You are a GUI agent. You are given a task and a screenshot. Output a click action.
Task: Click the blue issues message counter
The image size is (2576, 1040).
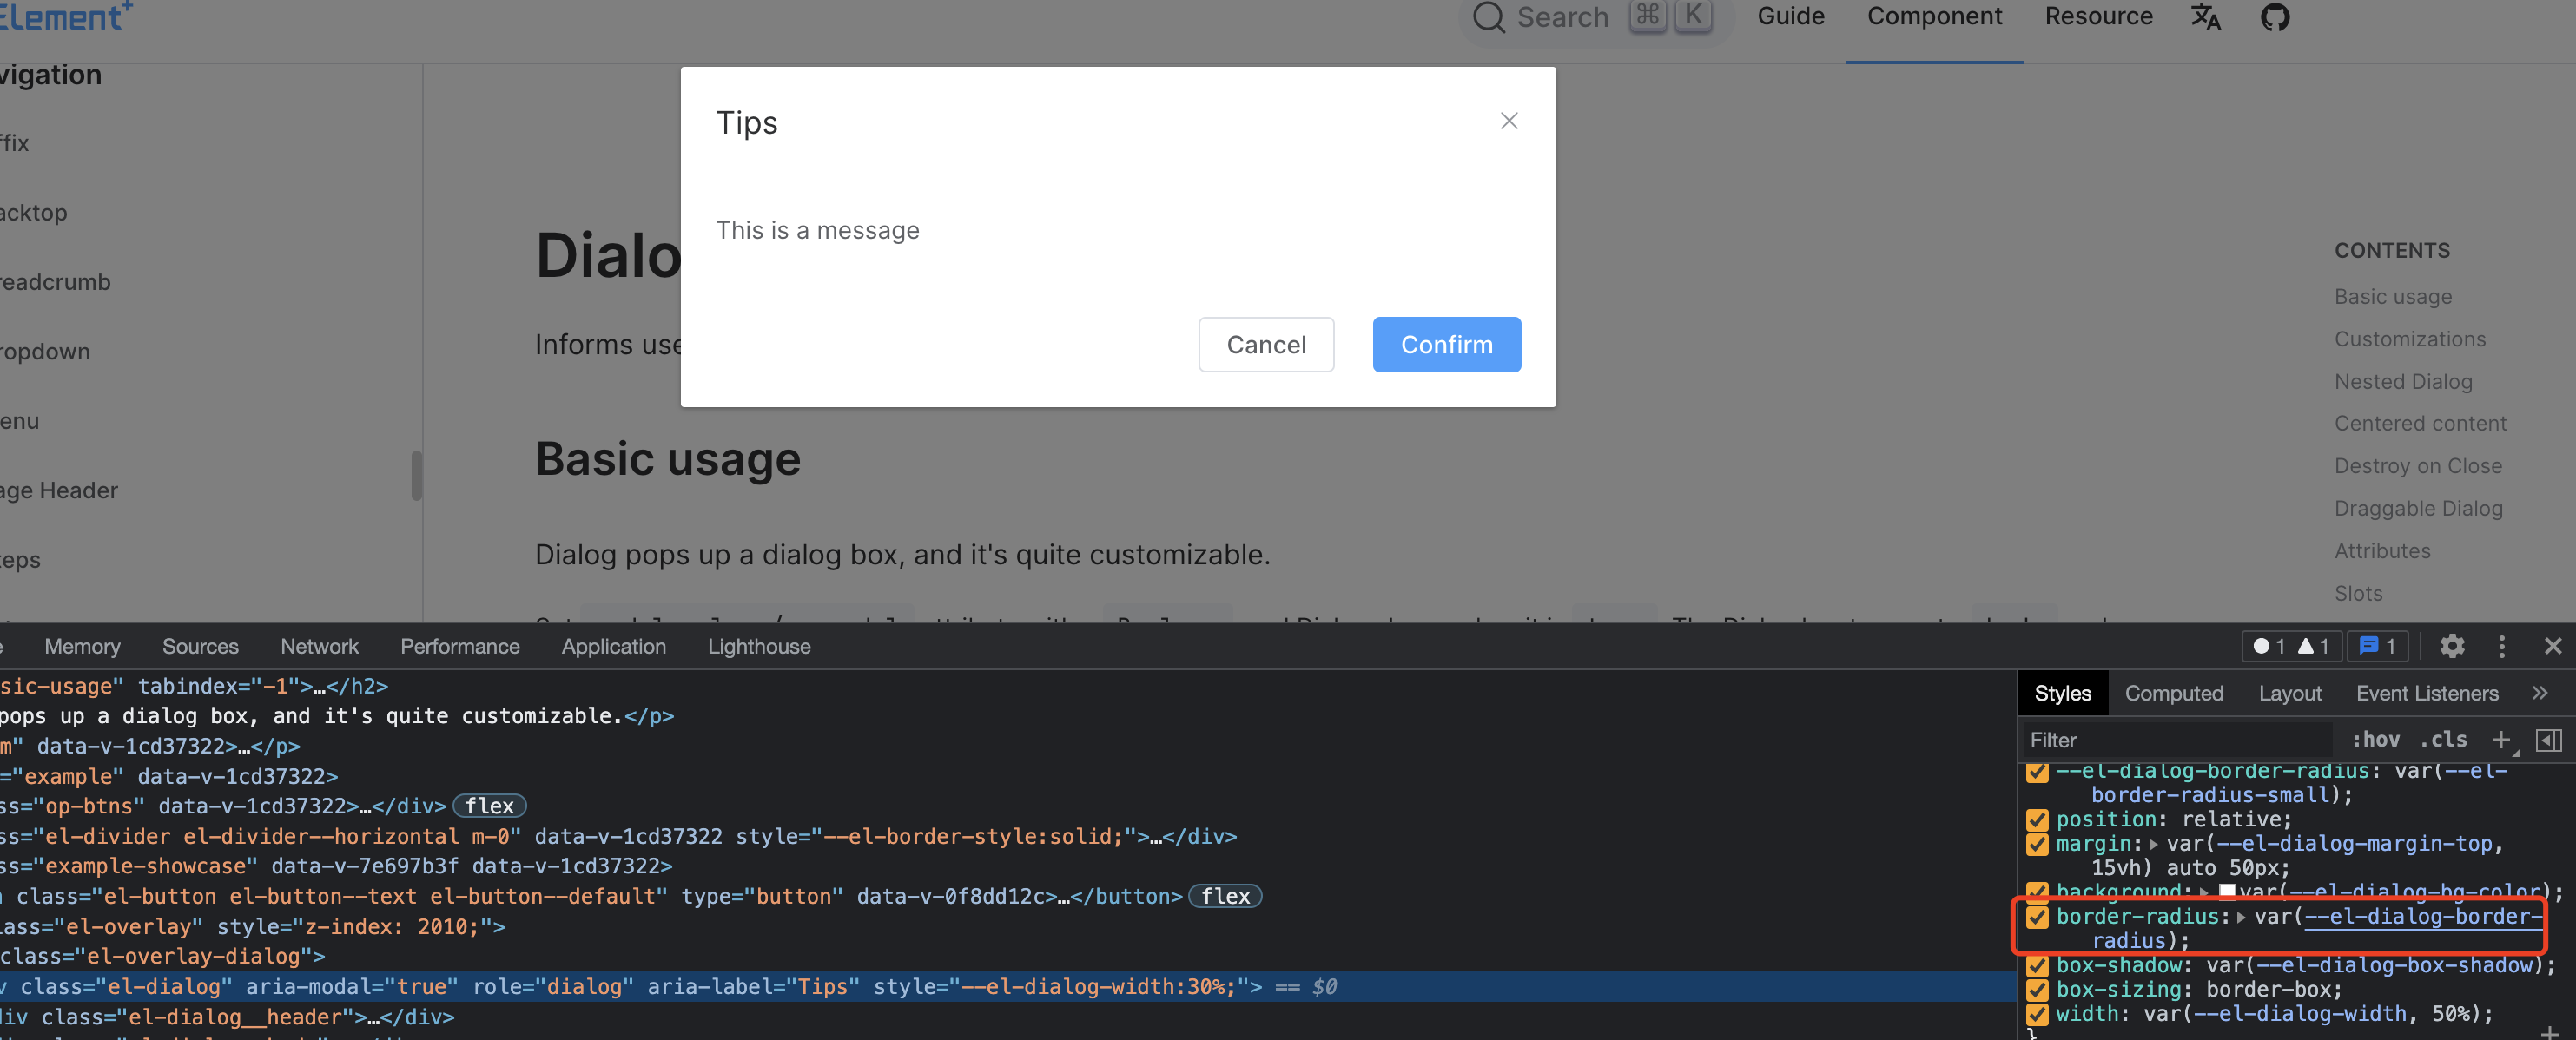coord(2377,646)
